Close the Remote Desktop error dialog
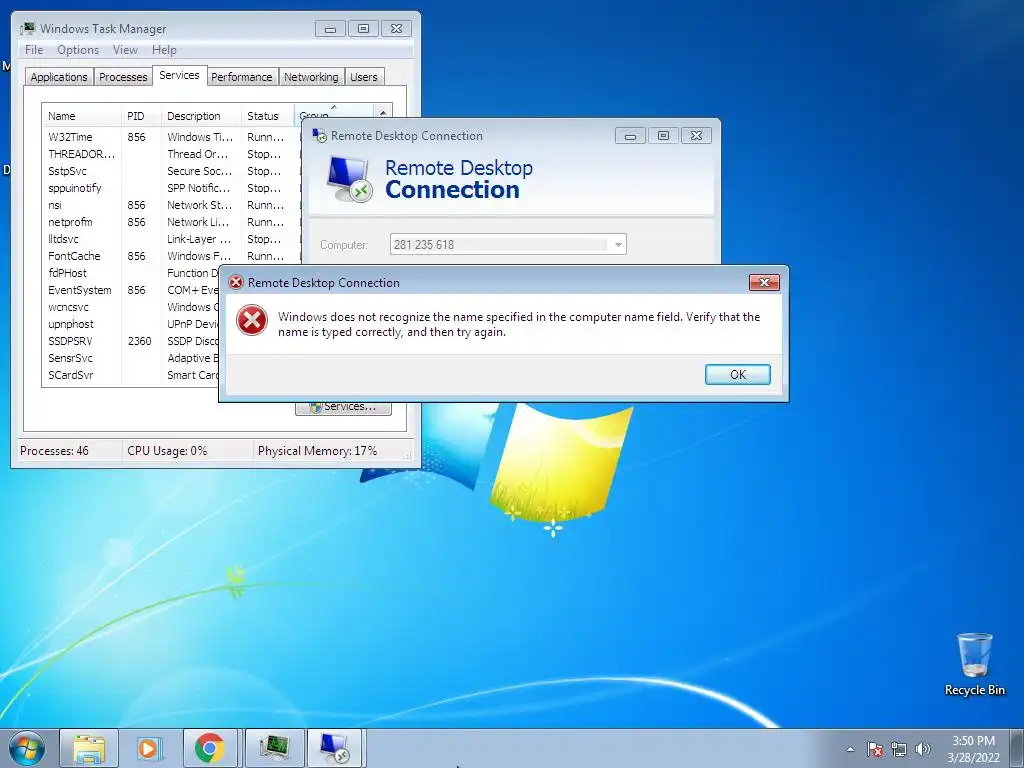 point(764,282)
